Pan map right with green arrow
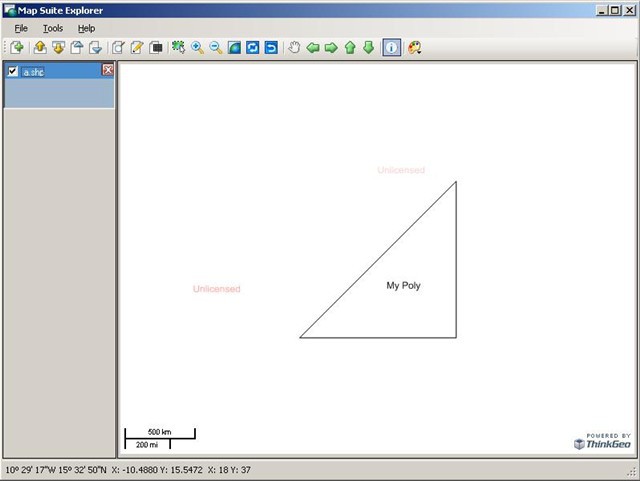The width and height of the screenshot is (640, 481). [331, 47]
